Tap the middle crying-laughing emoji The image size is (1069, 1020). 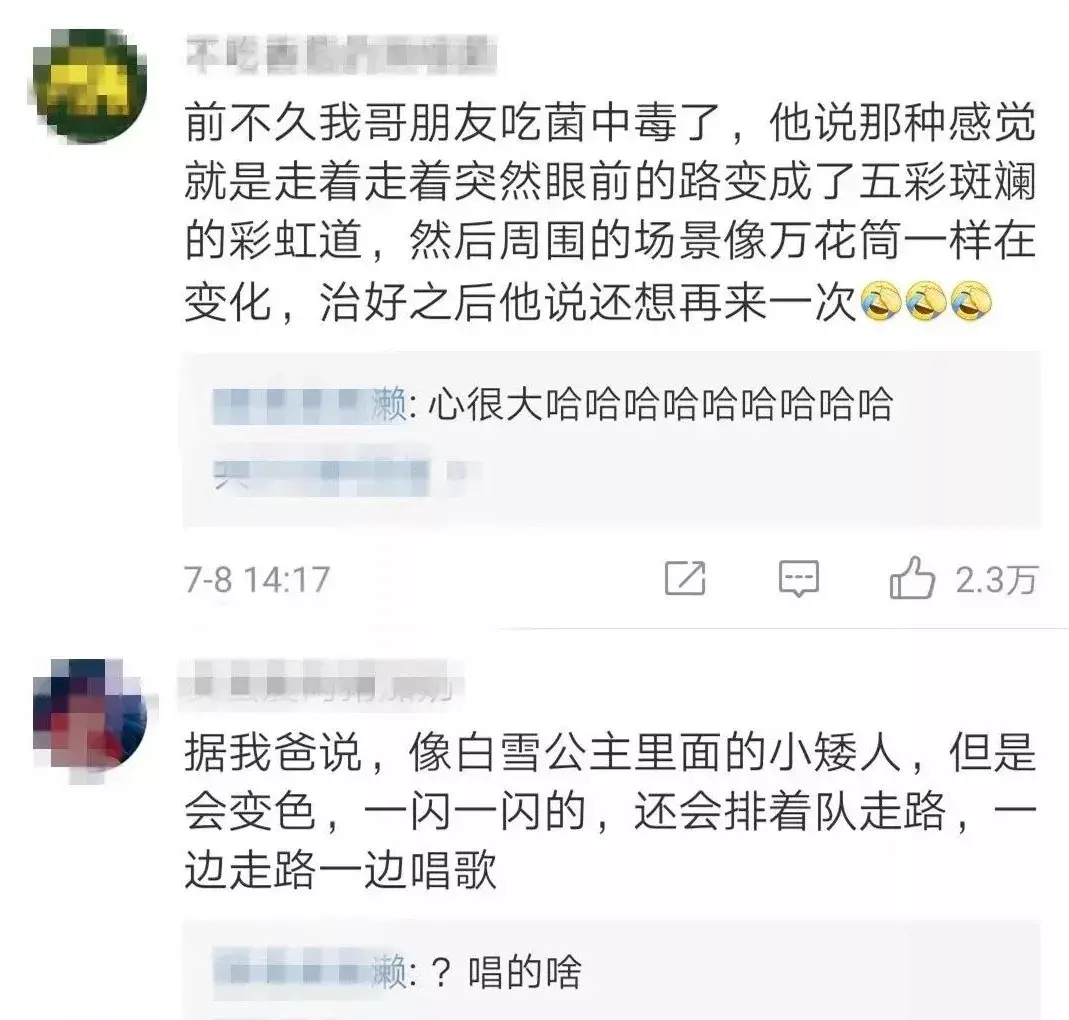pos(926,301)
